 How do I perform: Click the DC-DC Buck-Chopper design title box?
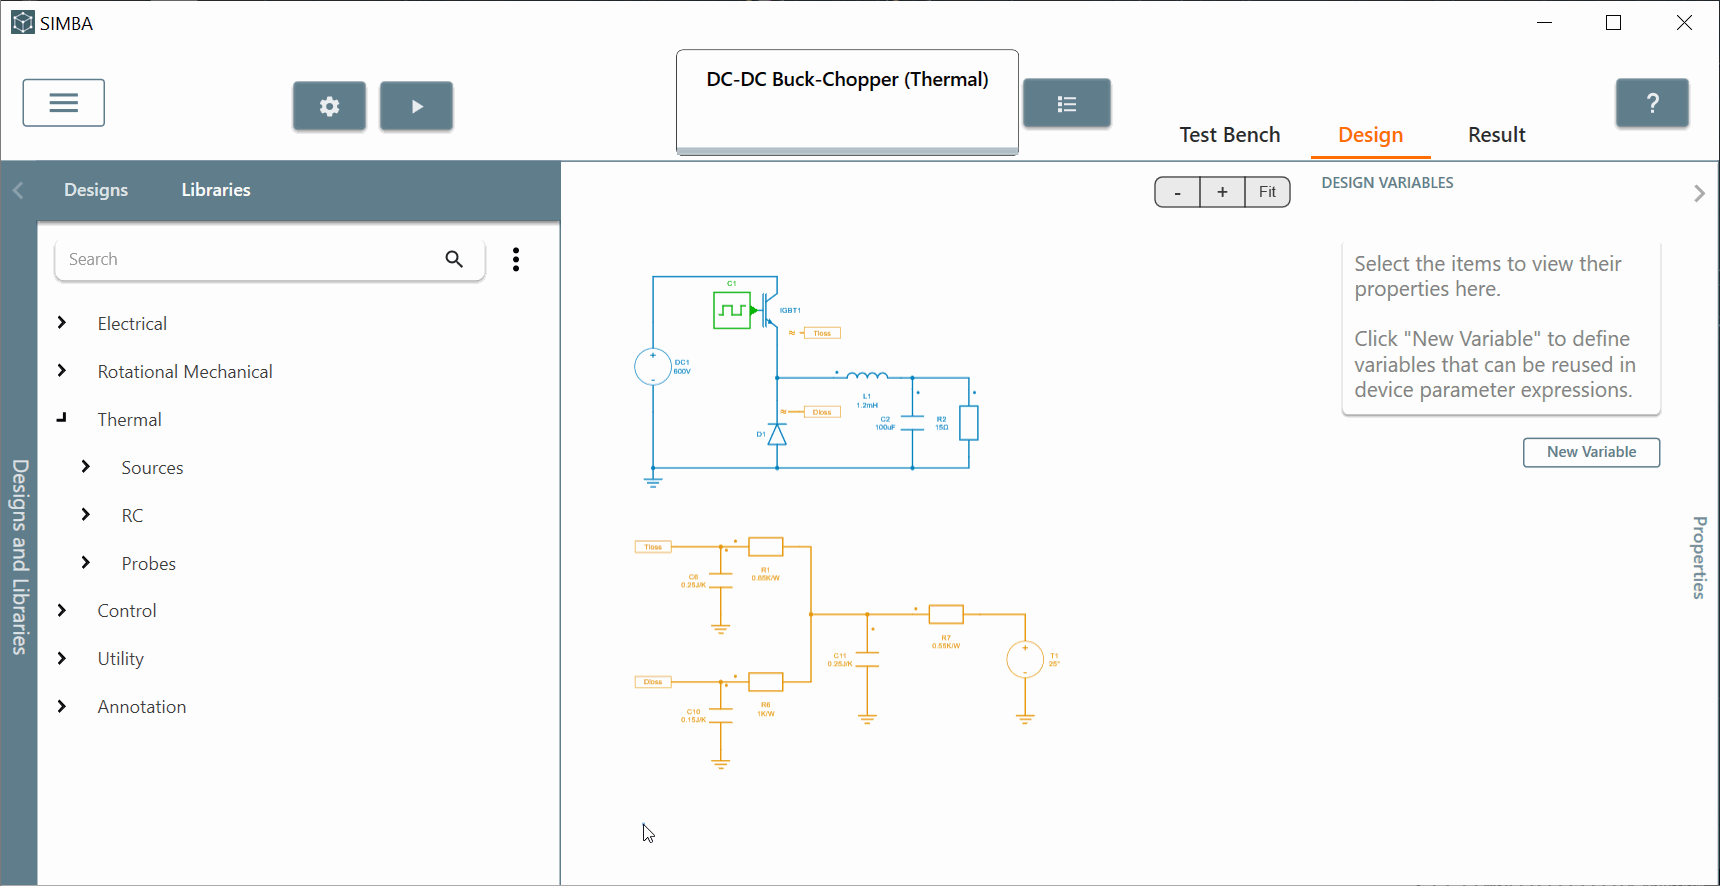(848, 102)
